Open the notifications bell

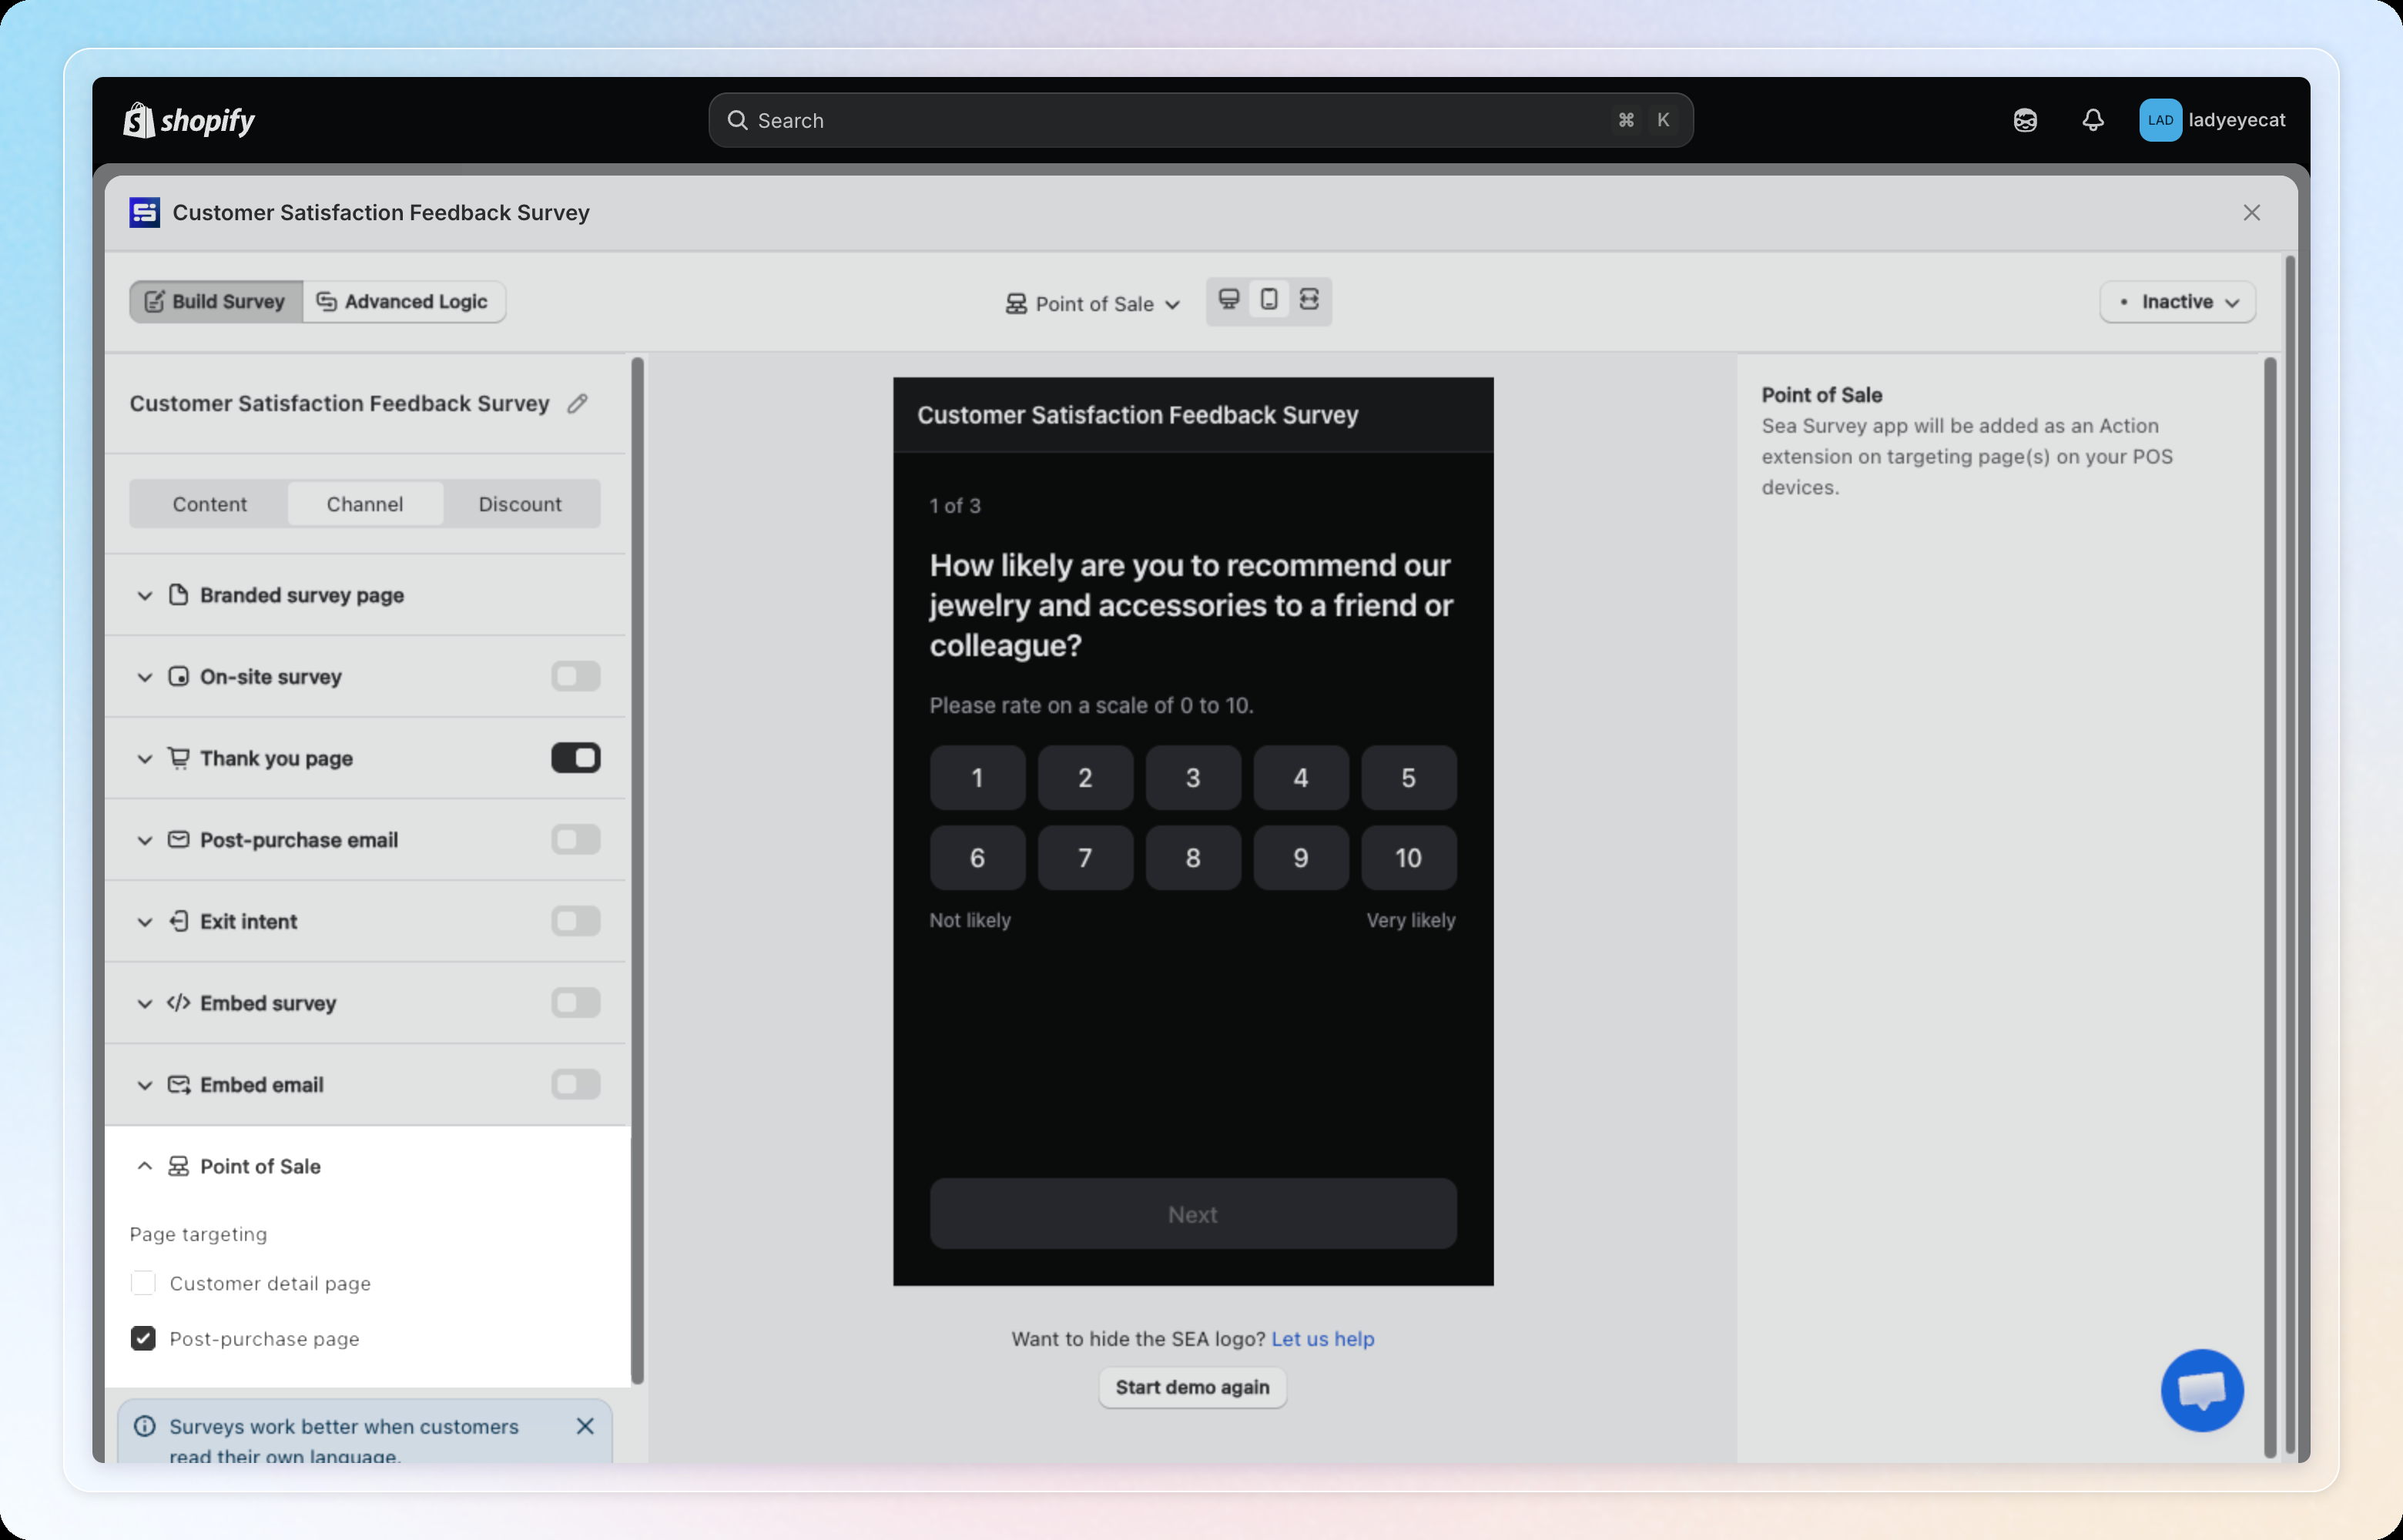pos(2093,120)
